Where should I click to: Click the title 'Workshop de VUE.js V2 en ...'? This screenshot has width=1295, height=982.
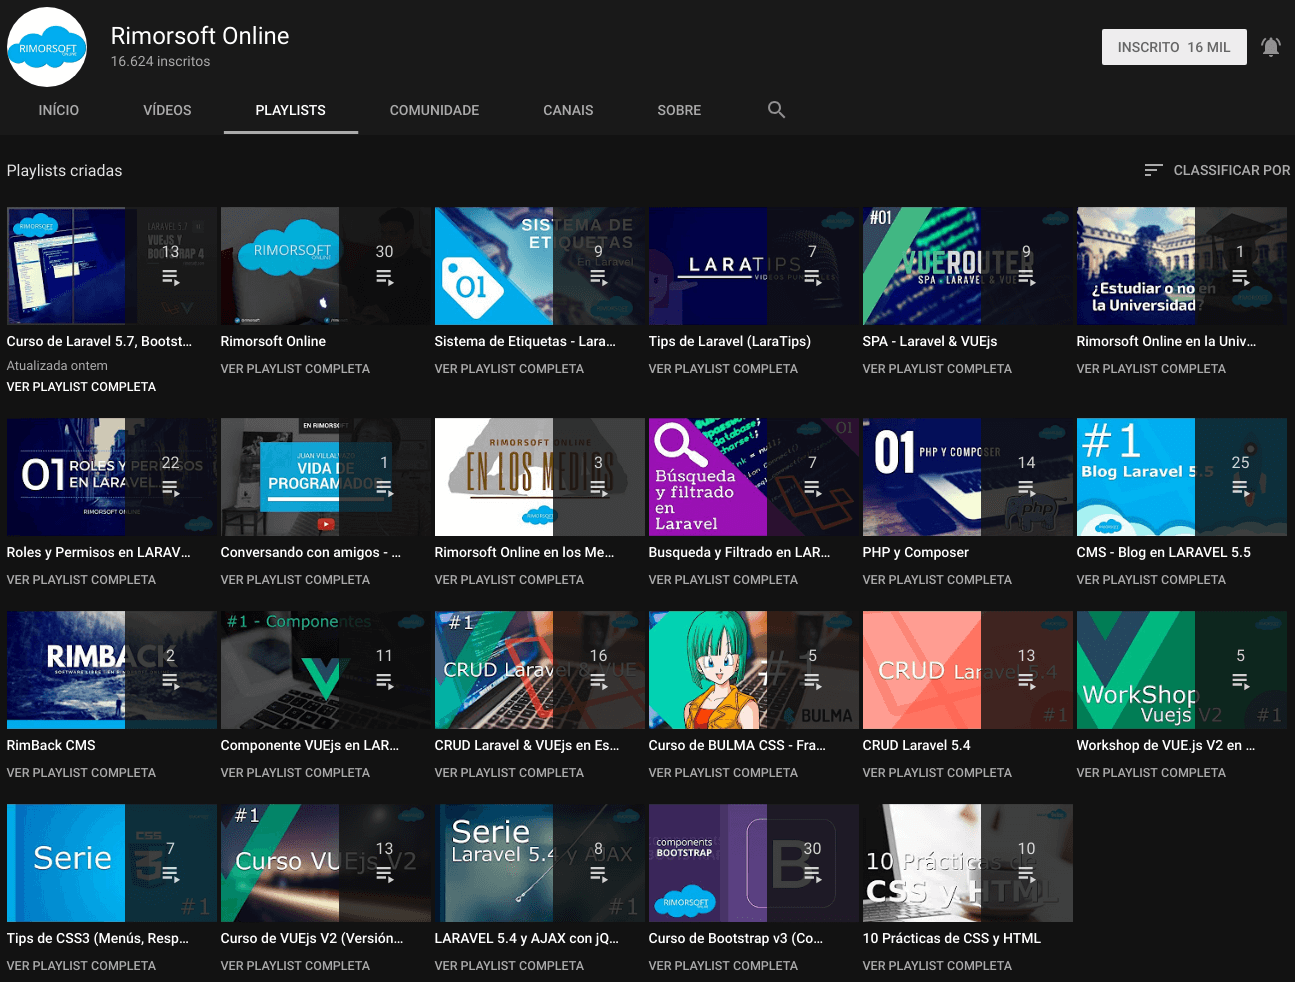click(1165, 745)
